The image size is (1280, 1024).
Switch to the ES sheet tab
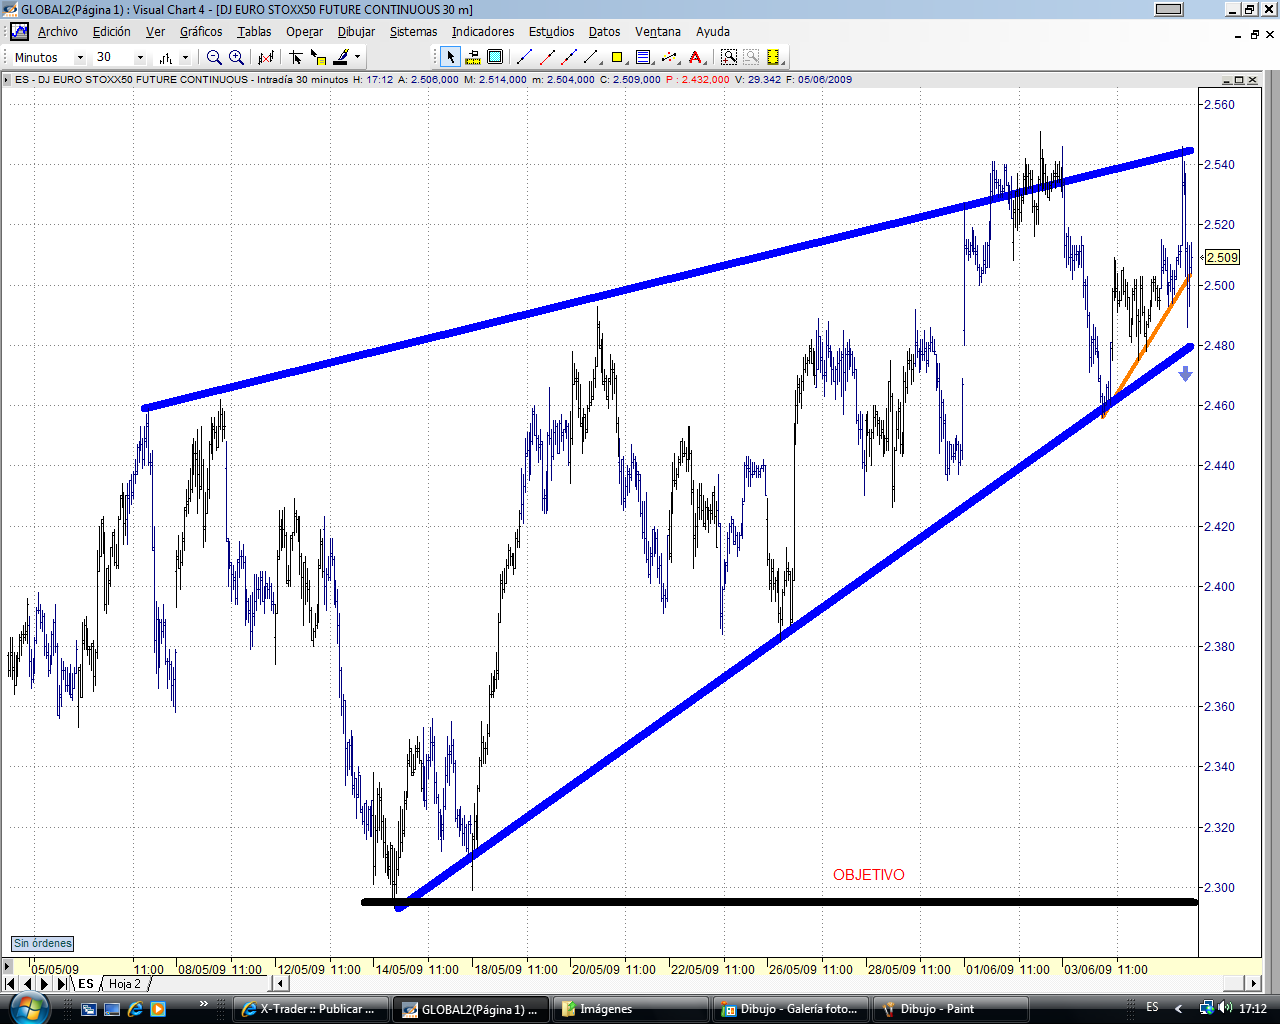click(86, 984)
